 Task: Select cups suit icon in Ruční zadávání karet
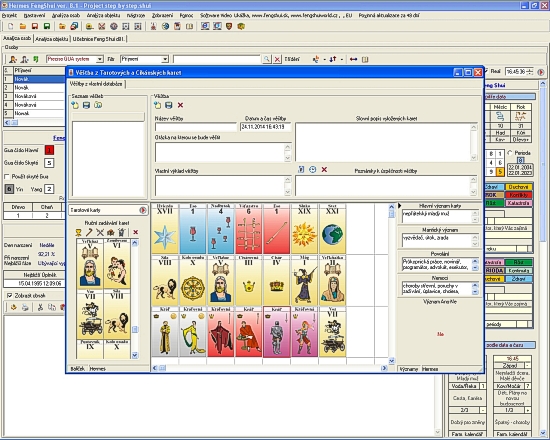[x=79, y=232]
